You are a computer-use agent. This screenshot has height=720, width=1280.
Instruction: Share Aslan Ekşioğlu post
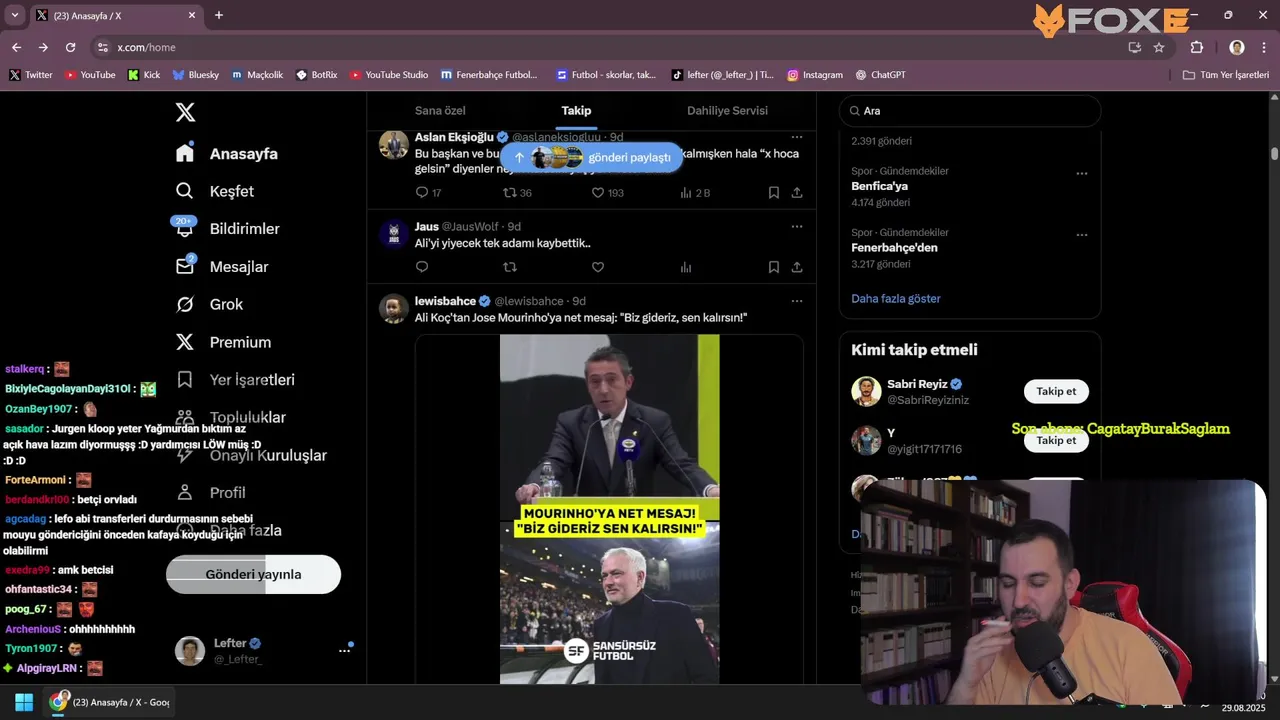click(x=797, y=192)
